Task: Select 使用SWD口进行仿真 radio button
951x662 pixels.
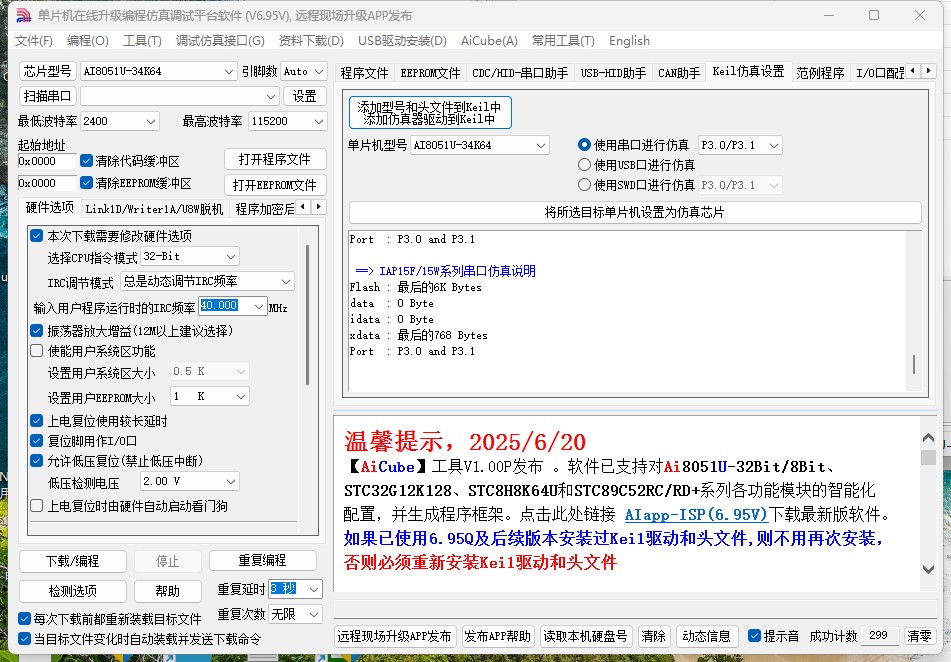Action: coord(584,184)
